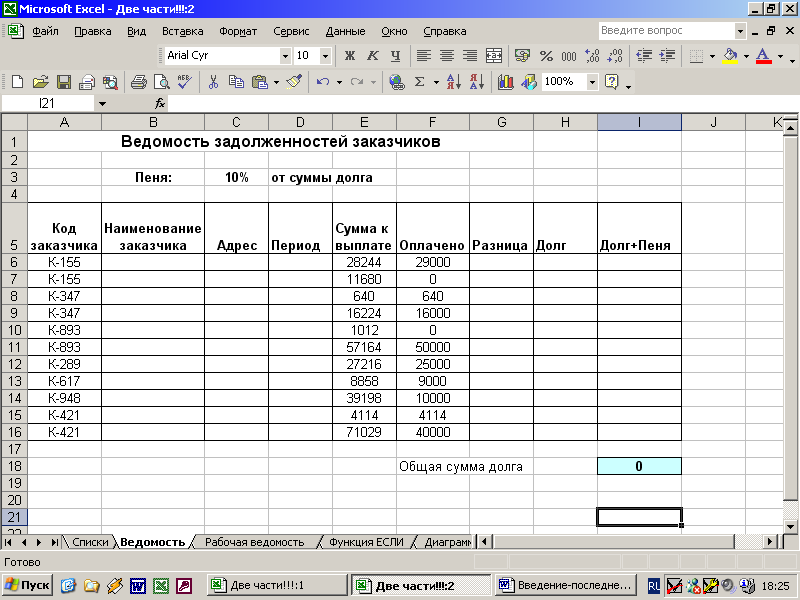The height and width of the screenshot is (600, 800).
Task: Decrease cell indent
Action: click(x=644, y=55)
